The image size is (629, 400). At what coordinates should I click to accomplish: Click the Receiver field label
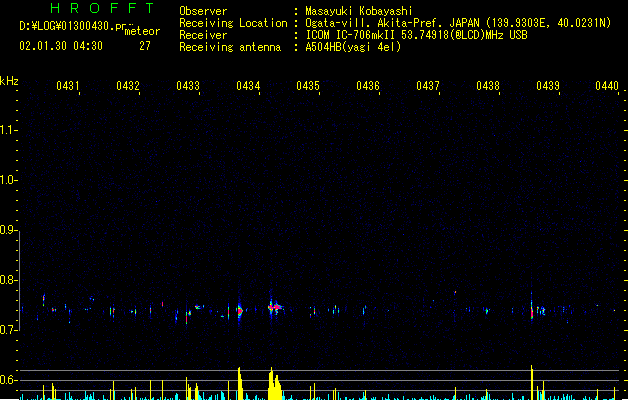point(203,35)
